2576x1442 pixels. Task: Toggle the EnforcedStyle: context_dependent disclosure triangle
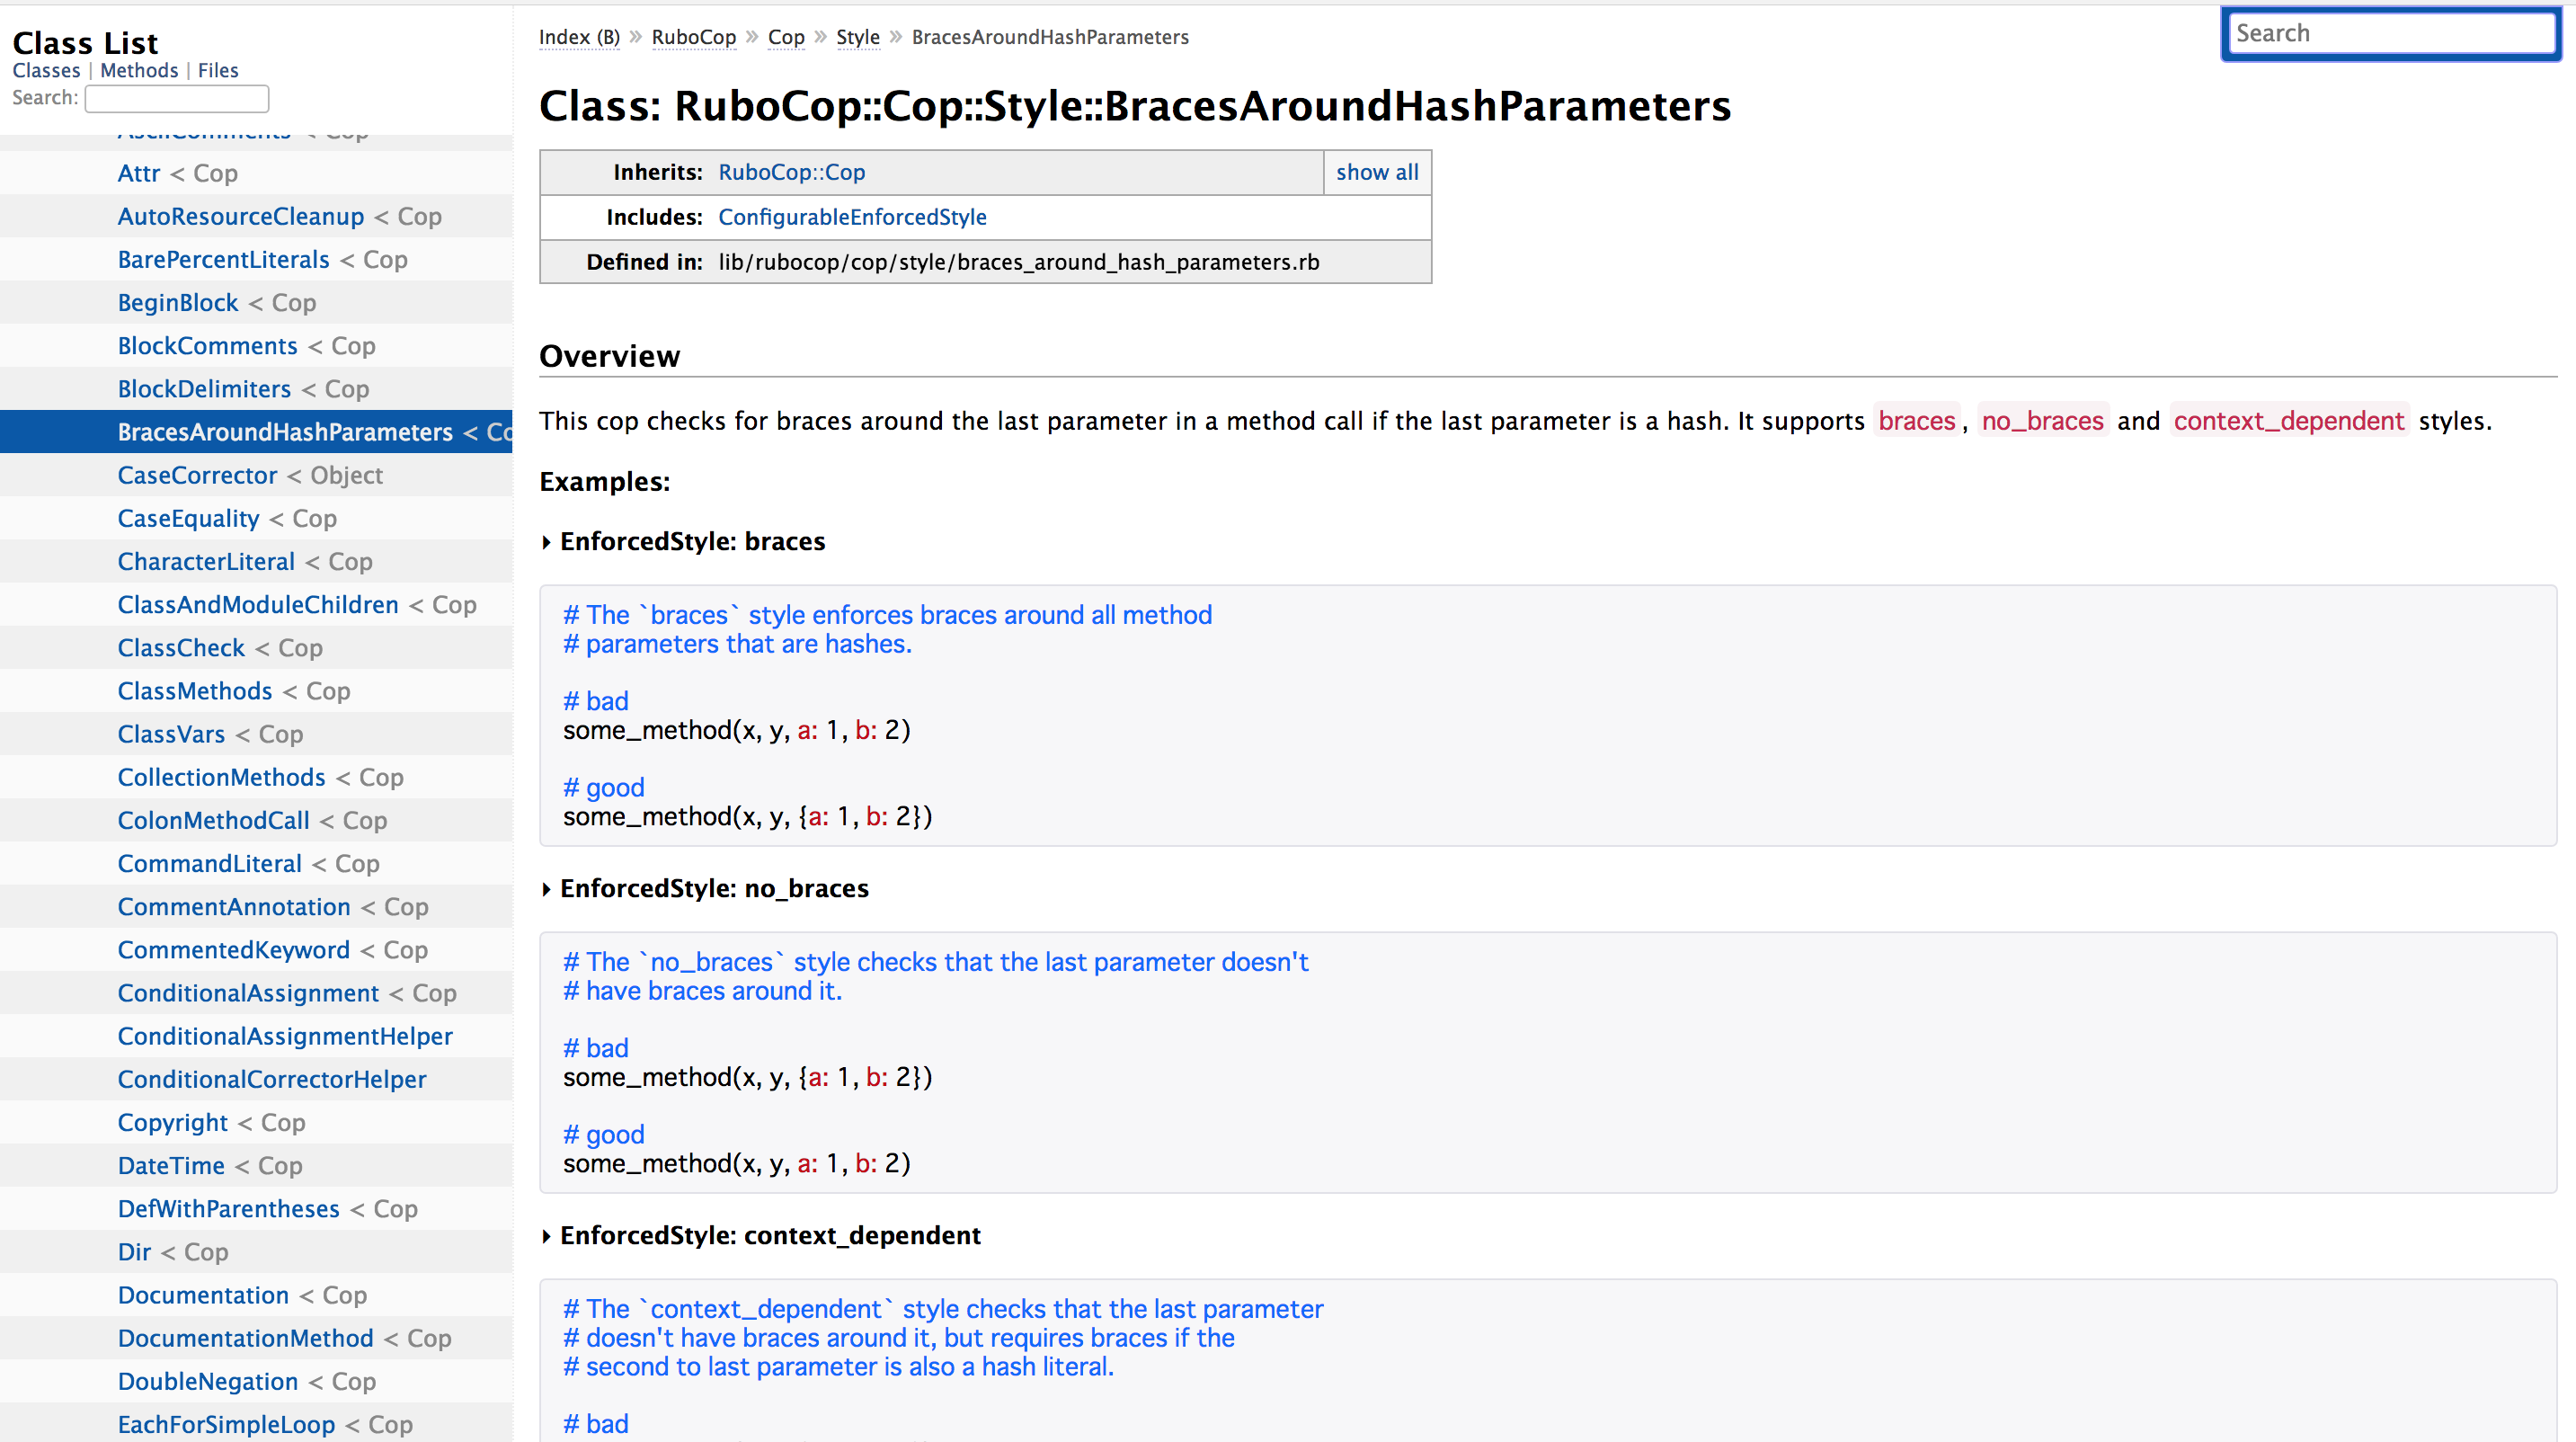coord(546,1236)
